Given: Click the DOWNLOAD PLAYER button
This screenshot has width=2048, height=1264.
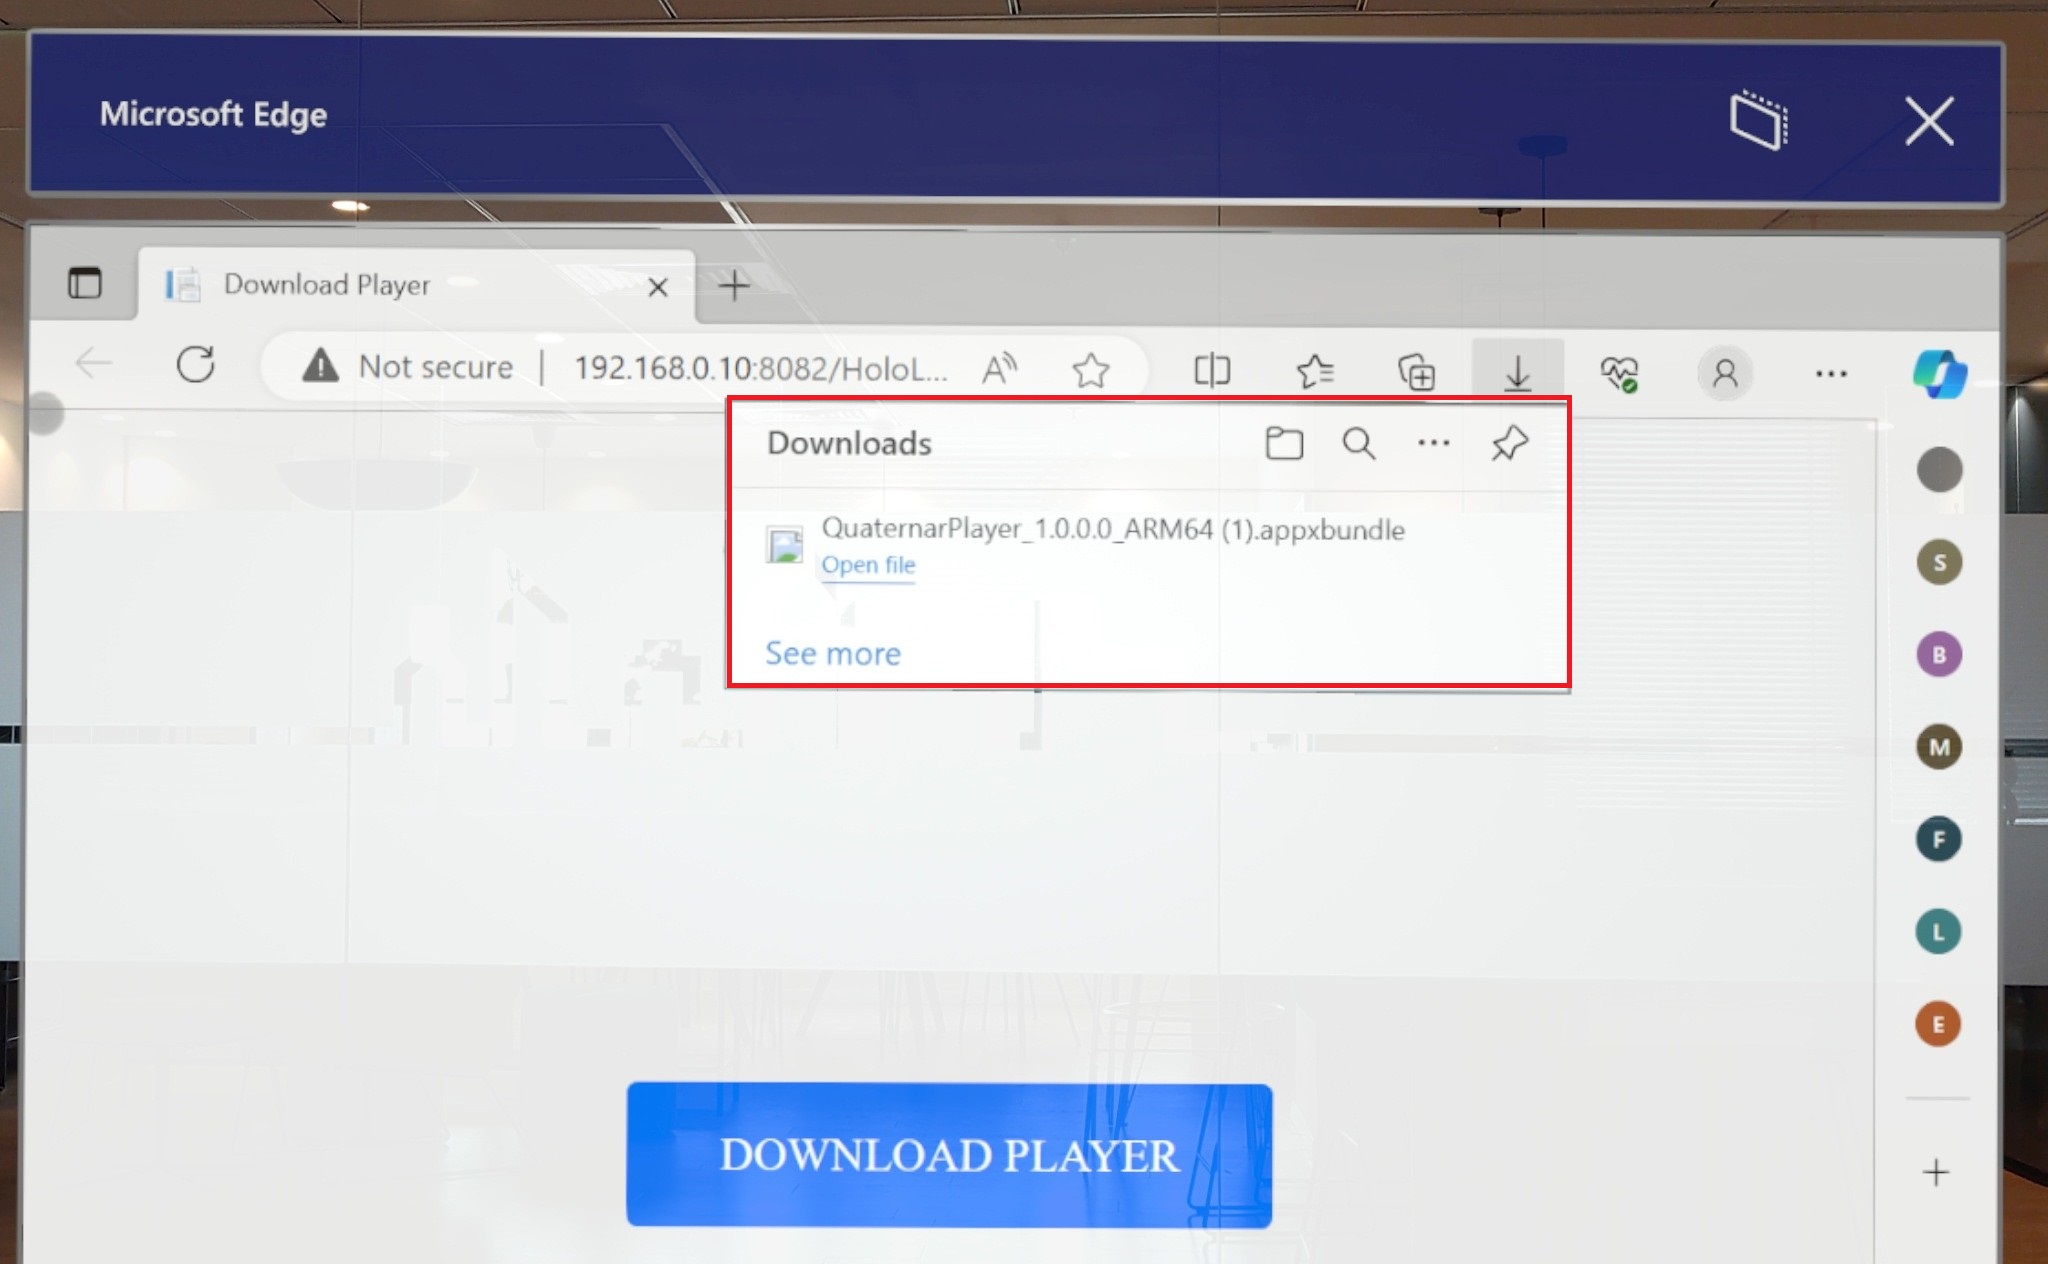Looking at the screenshot, I should click(949, 1155).
